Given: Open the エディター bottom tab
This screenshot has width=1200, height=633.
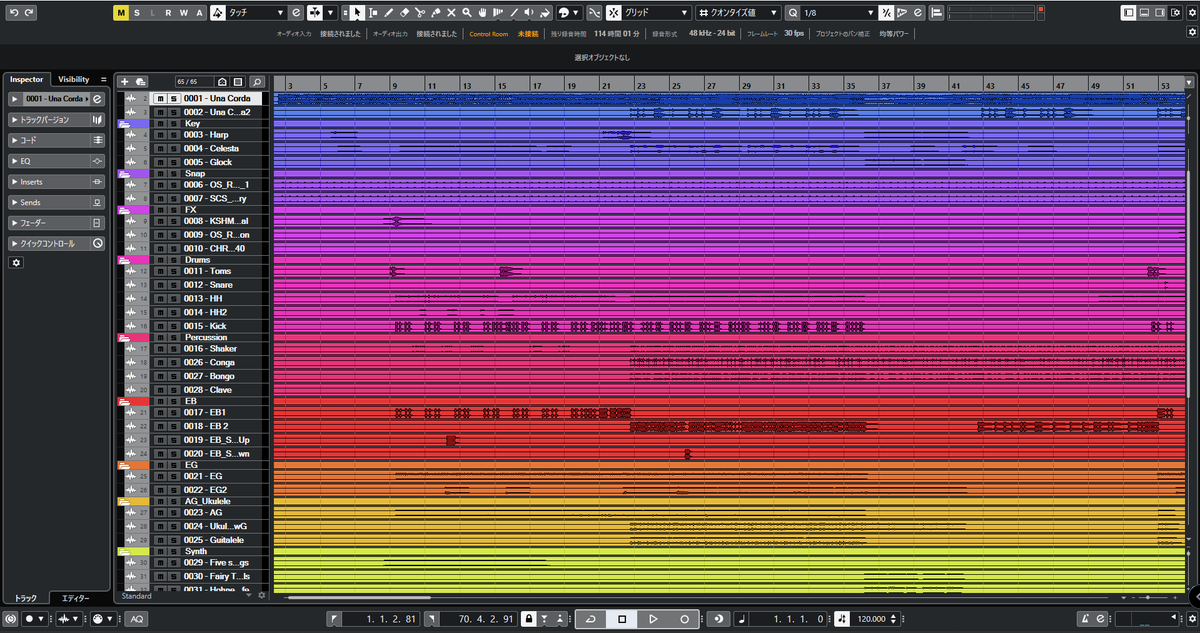Looking at the screenshot, I should (x=75, y=598).
